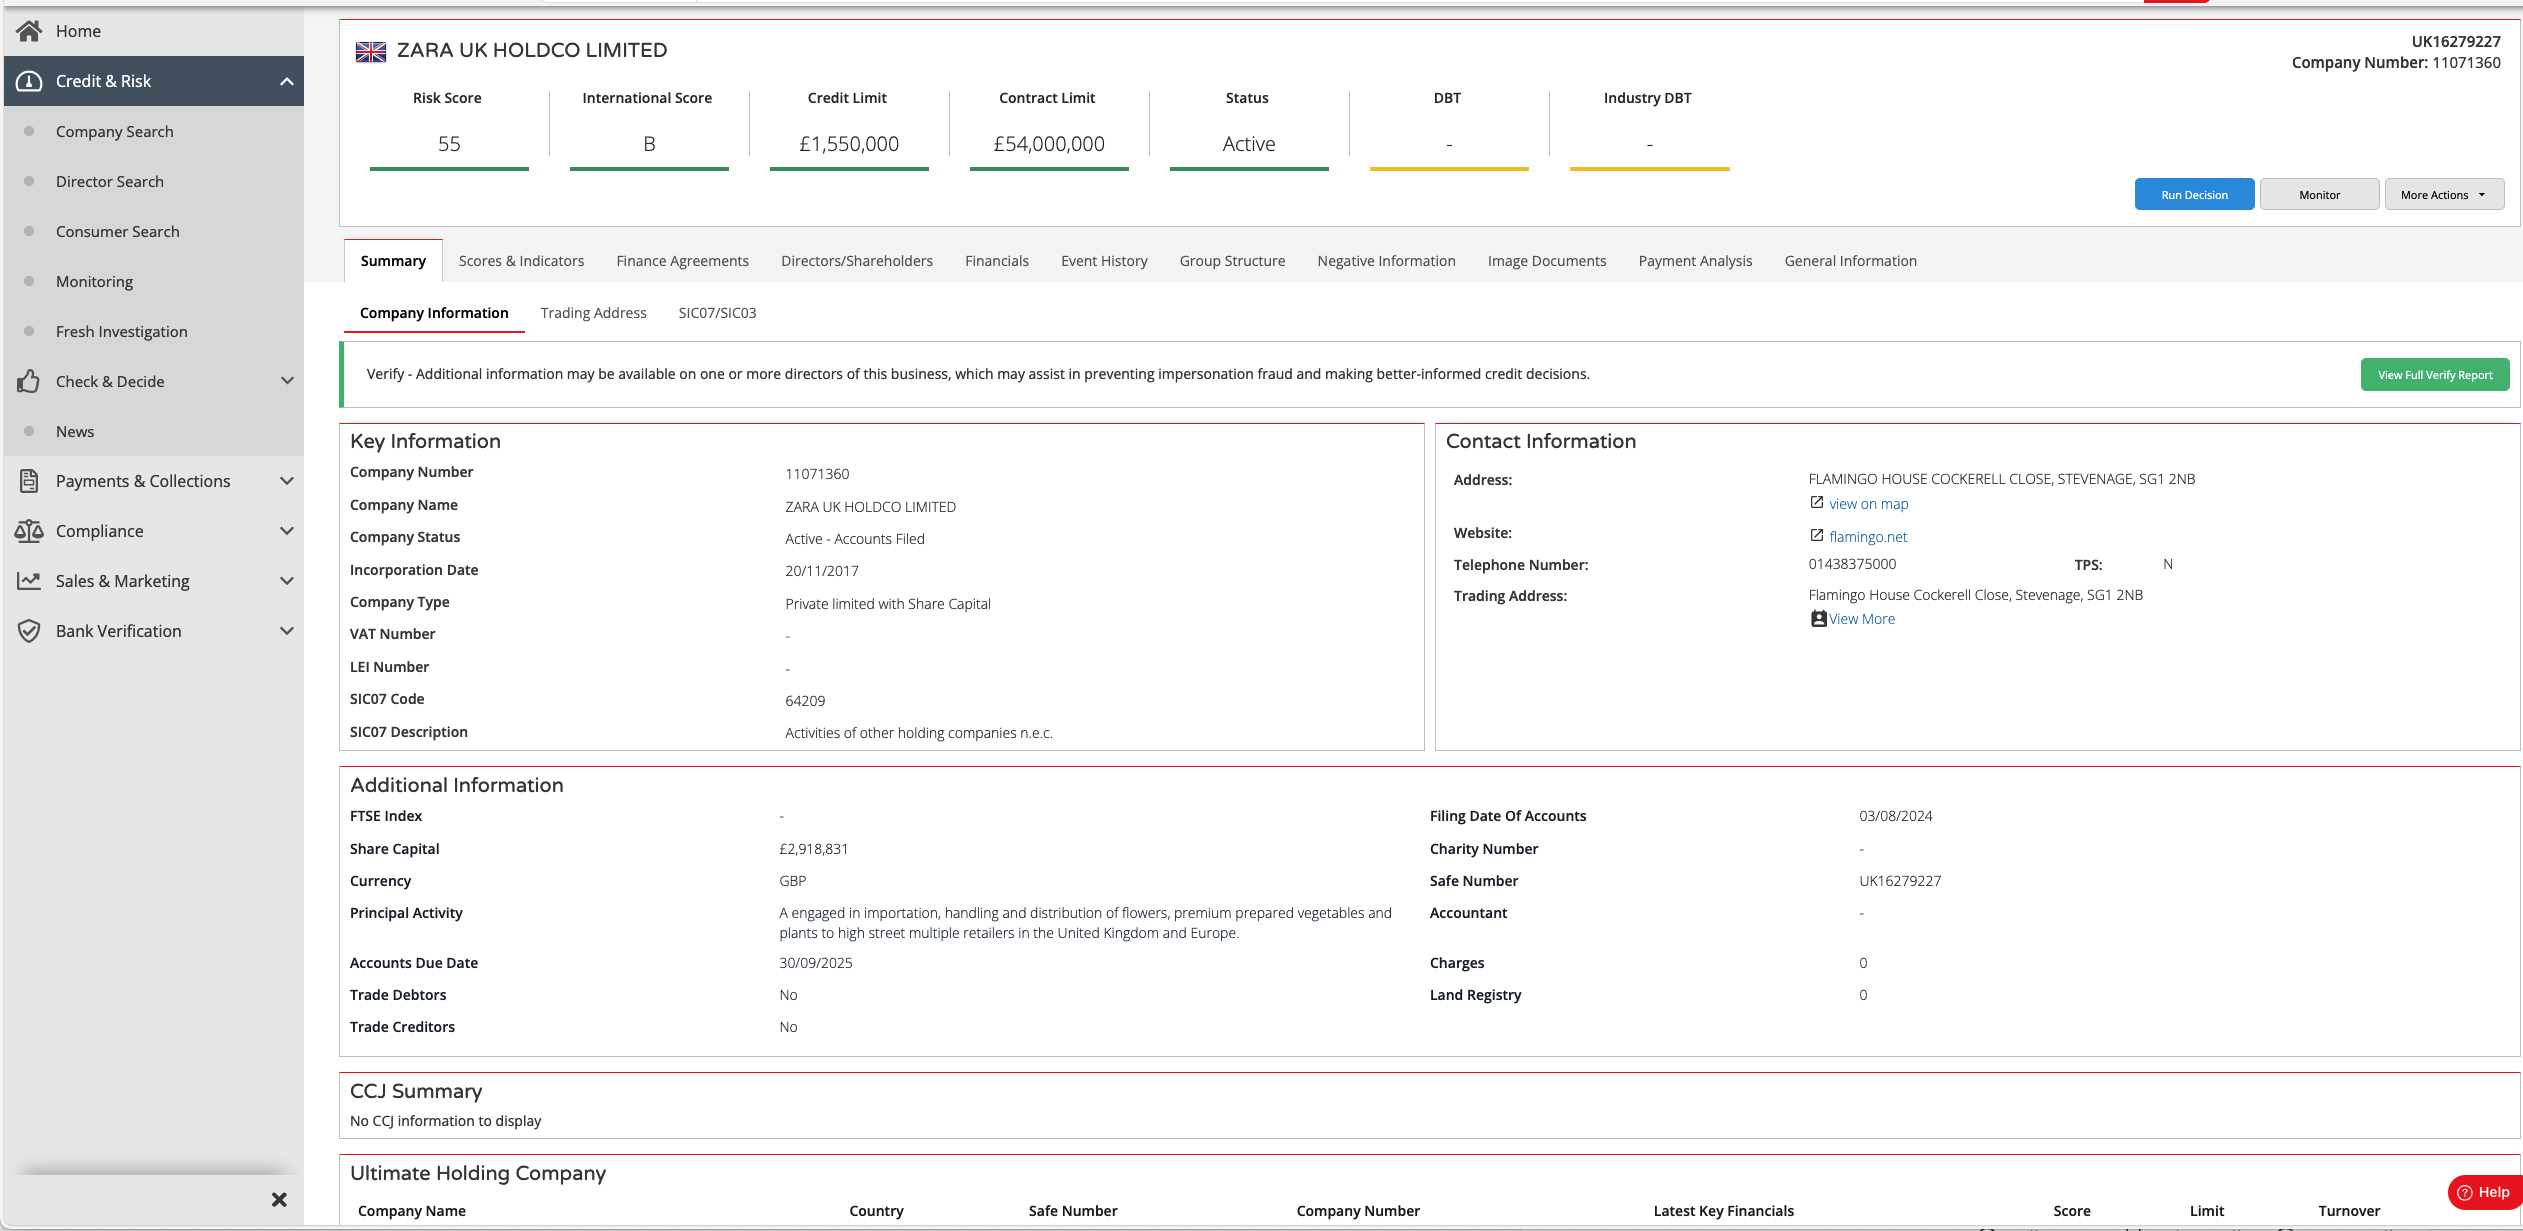2523x1231 pixels.
Task: Click the Risk Score value 55
Action: tap(449, 144)
